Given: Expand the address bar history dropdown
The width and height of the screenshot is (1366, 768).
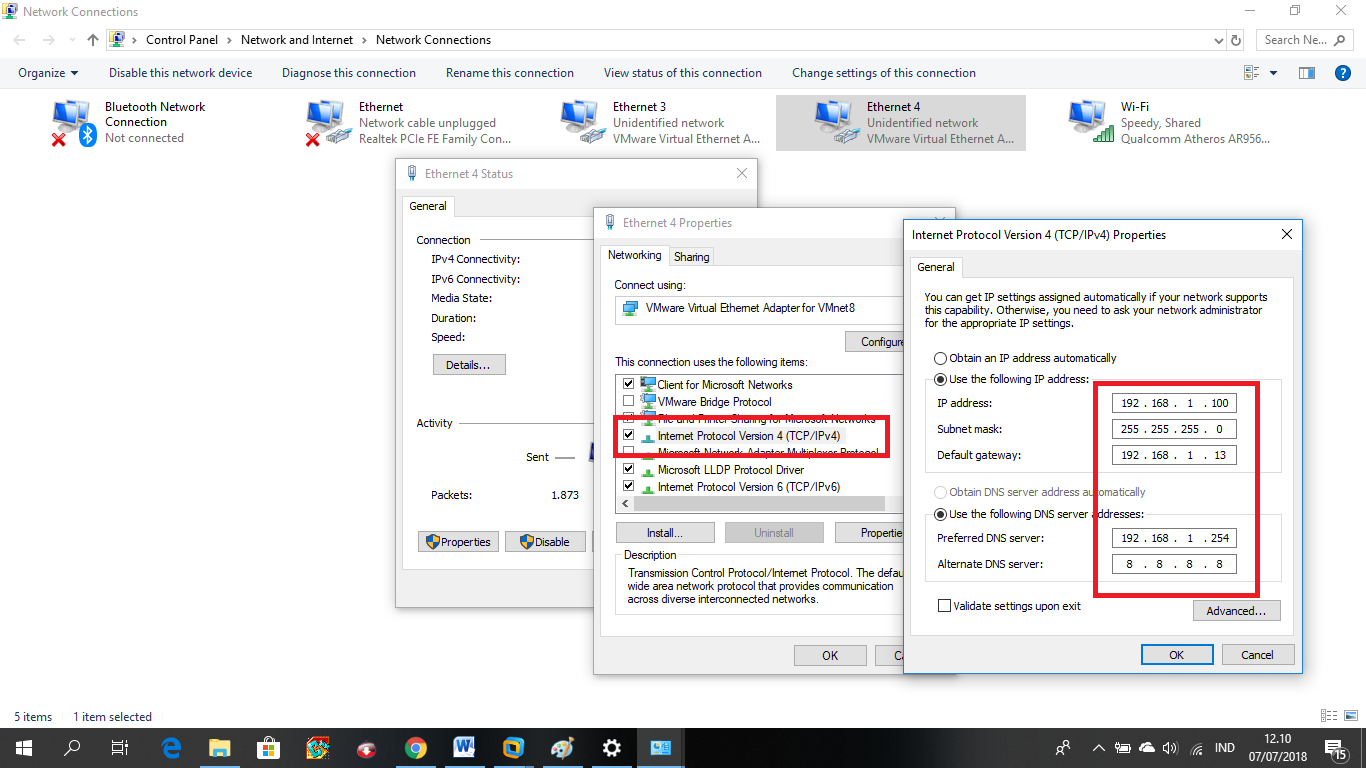Looking at the screenshot, I should coord(1218,40).
